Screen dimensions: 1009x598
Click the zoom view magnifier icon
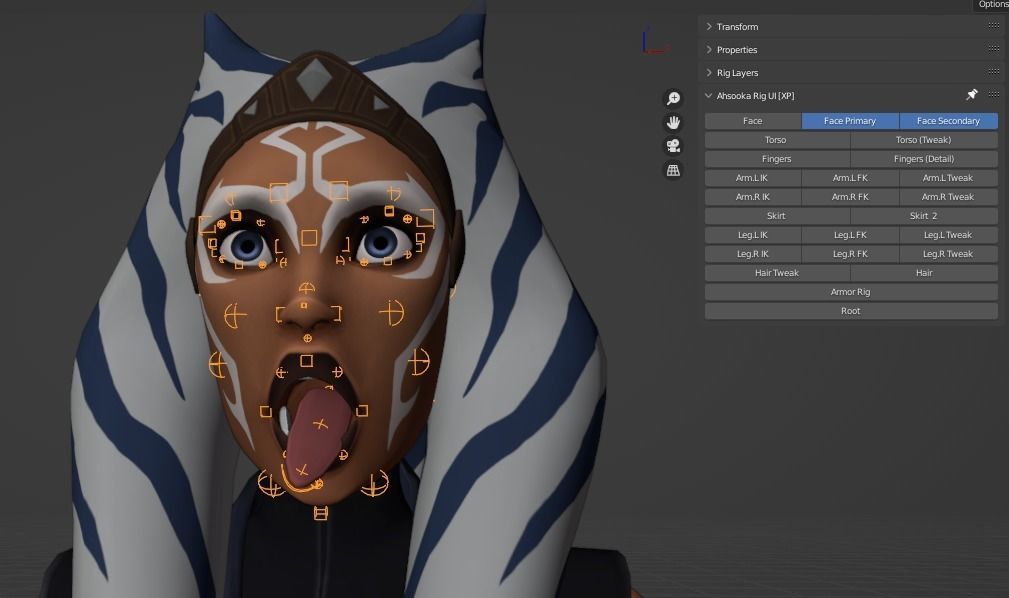[x=673, y=98]
